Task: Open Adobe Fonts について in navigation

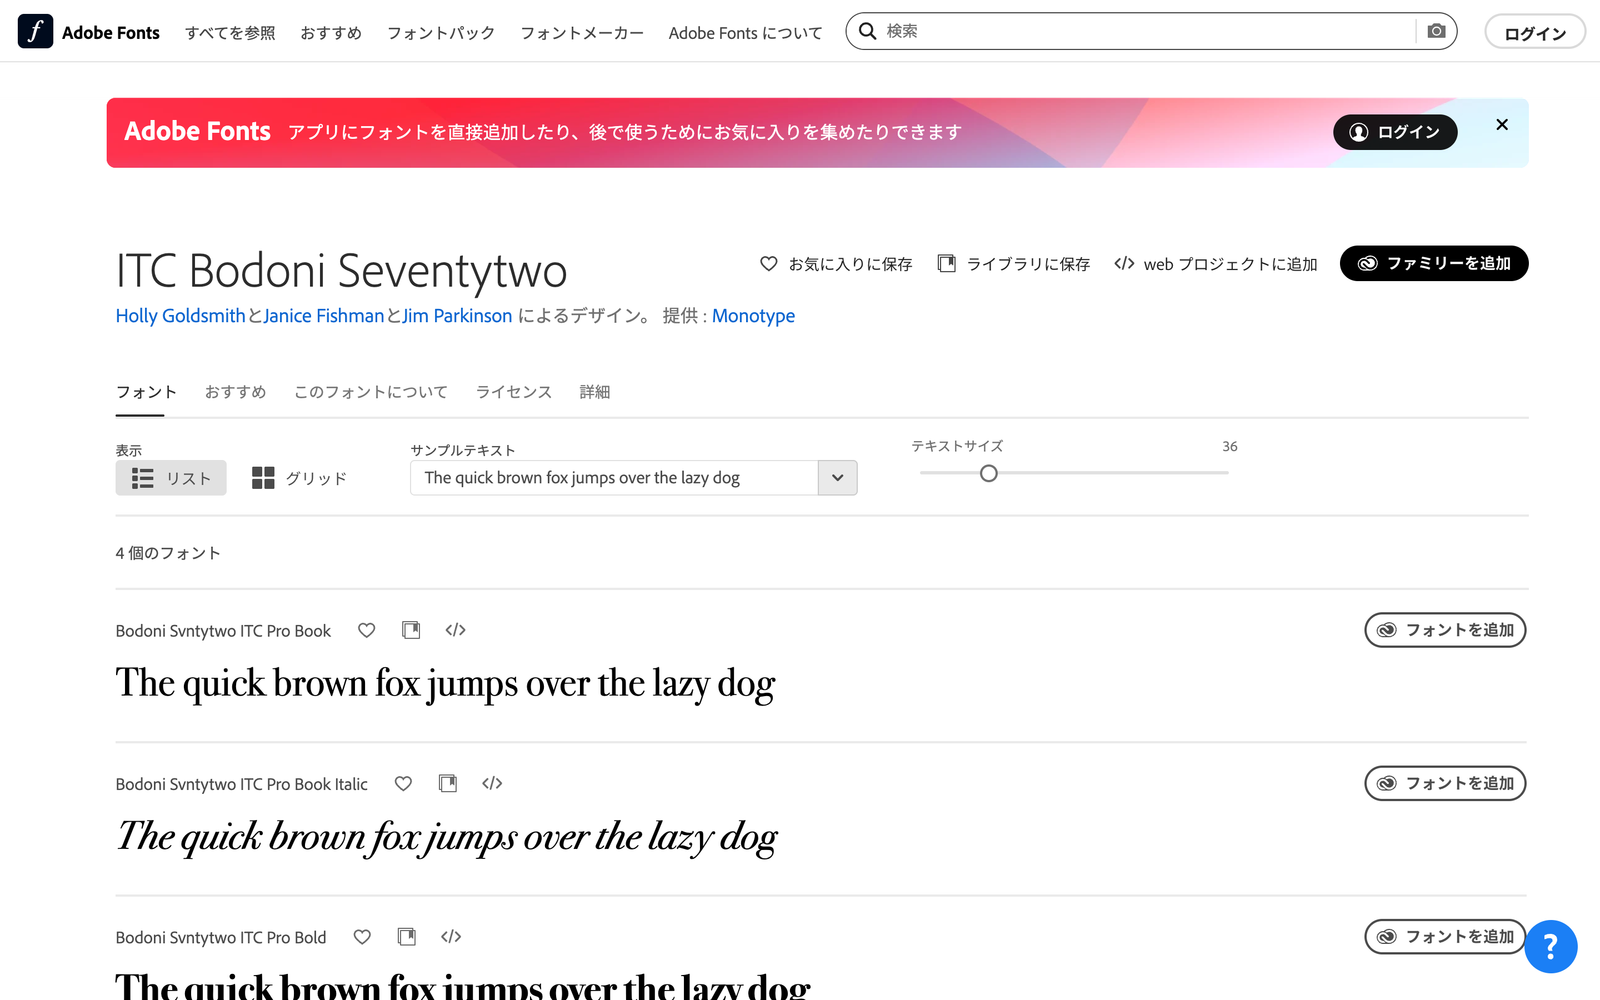Action: pos(745,33)
